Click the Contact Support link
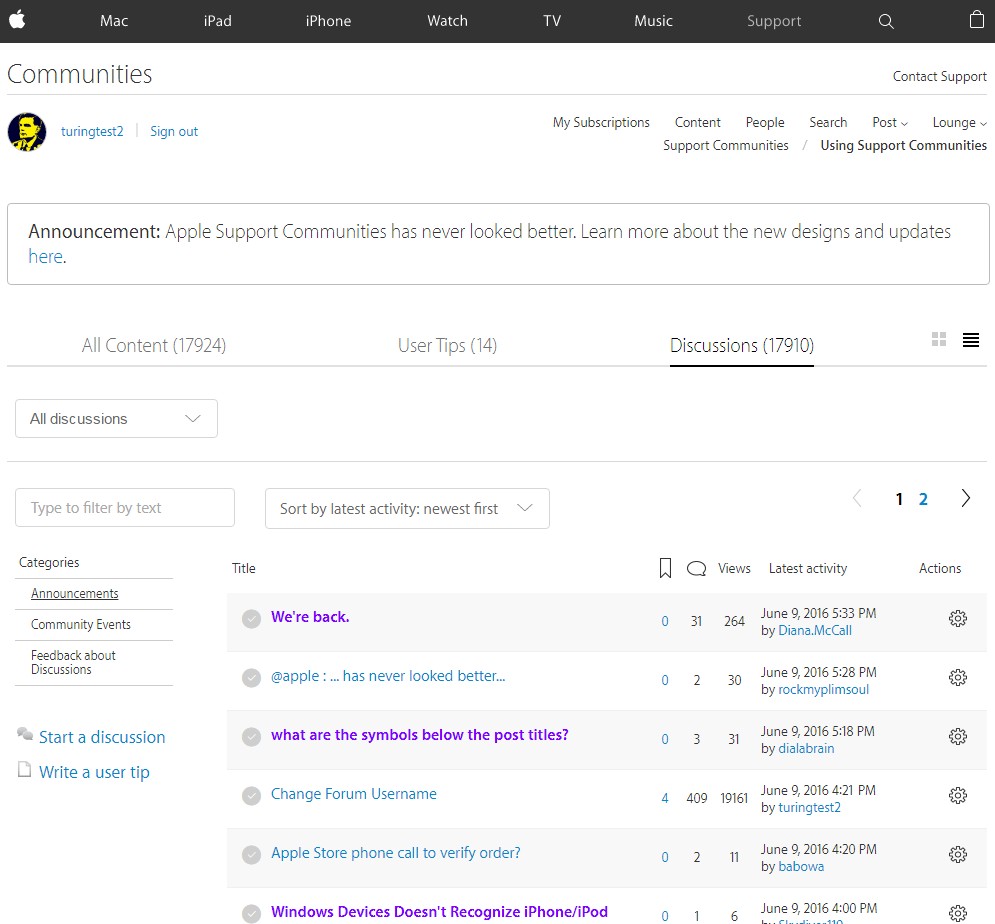This screenshot has width=995, height=924. tap(939, 76)
